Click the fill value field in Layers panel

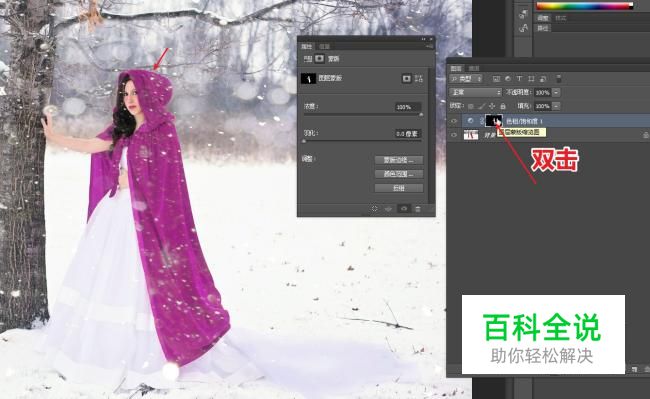(542, 106)
